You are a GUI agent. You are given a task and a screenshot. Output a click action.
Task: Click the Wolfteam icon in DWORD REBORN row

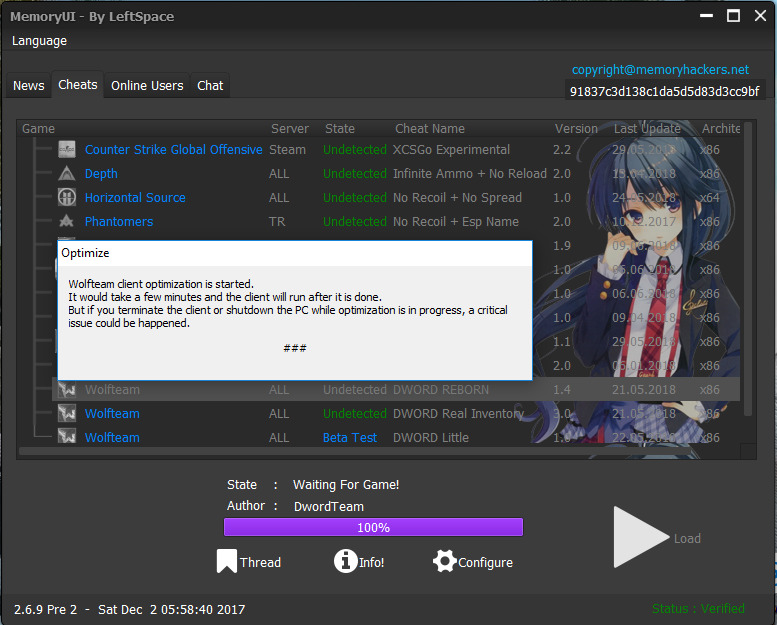coord(67,390)
